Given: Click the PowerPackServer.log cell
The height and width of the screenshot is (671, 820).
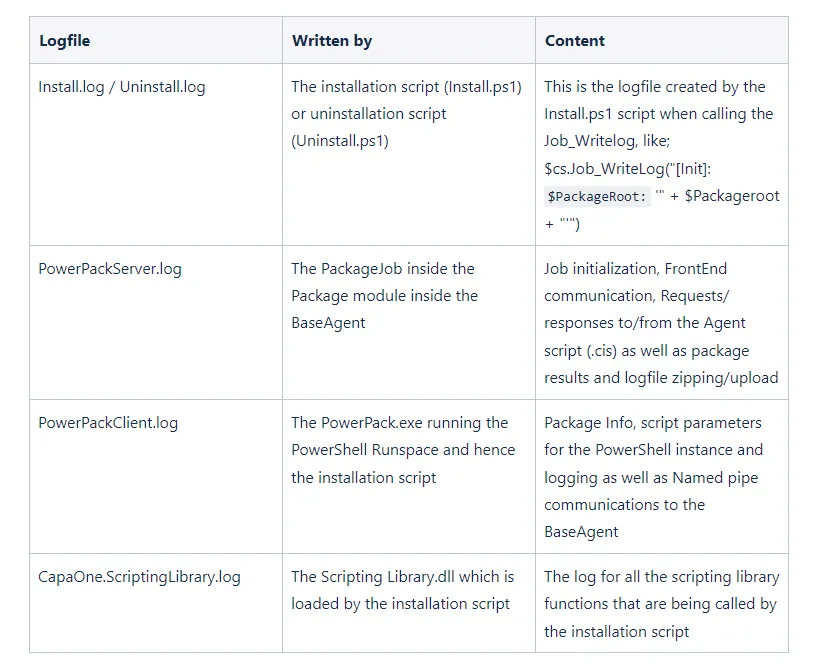Looking at the screenshot, I should click(156, 322).
